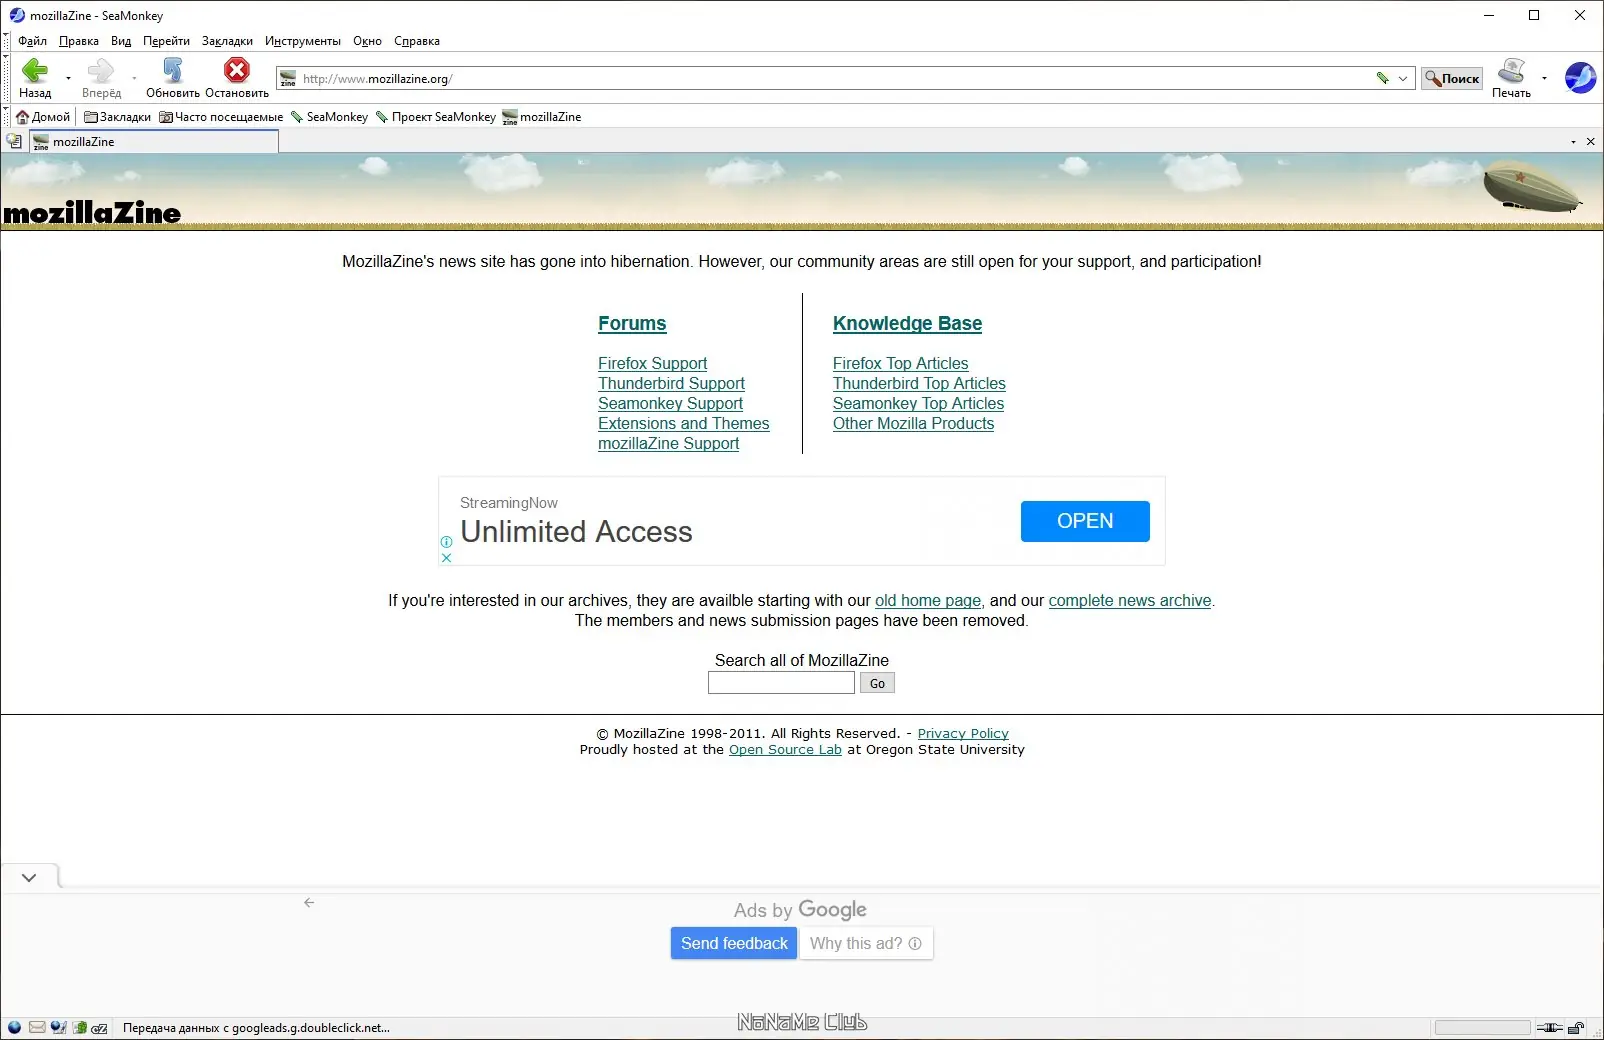1604x1040 pixels.
Task: Click the back arrow in the ad feedback panel
Action: 309,902
